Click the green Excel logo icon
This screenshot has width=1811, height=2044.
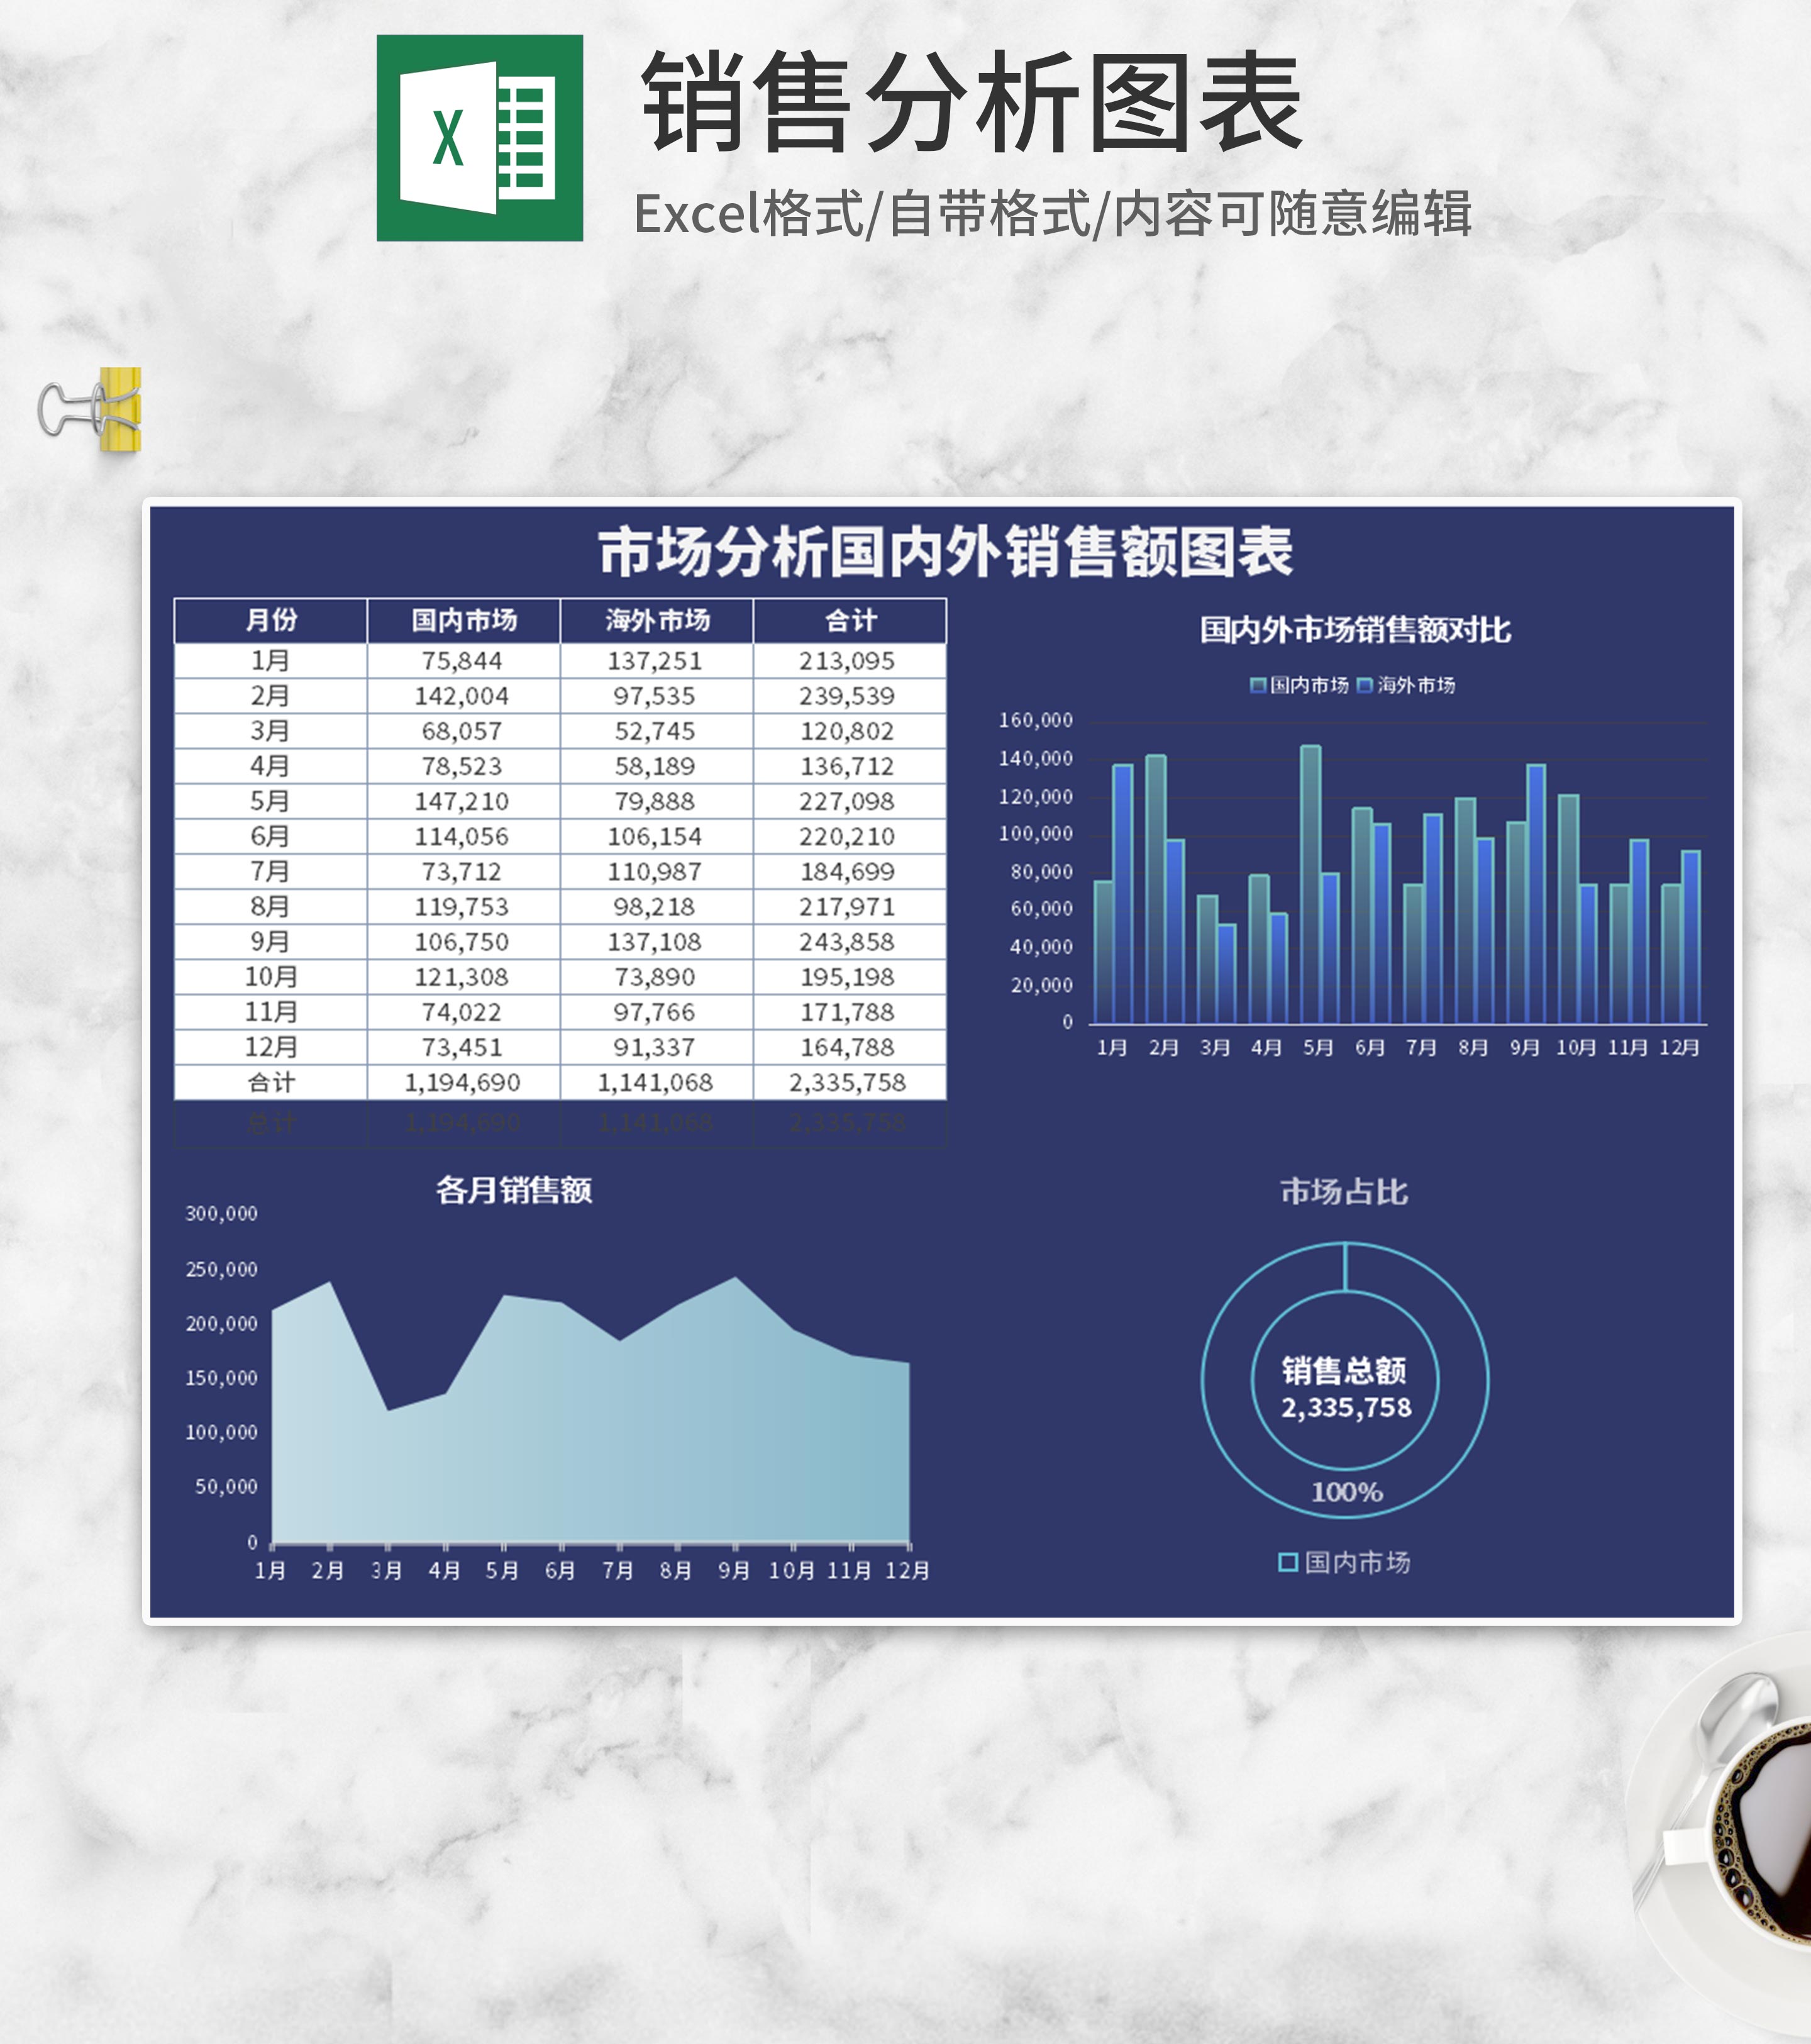(479, 138)
